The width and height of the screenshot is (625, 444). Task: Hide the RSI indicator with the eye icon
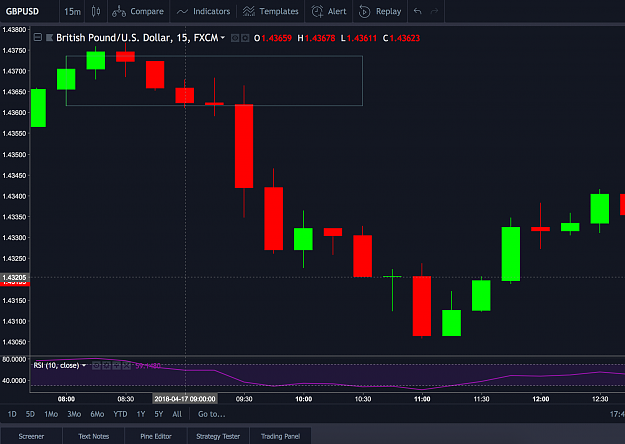tap(96, 365)
